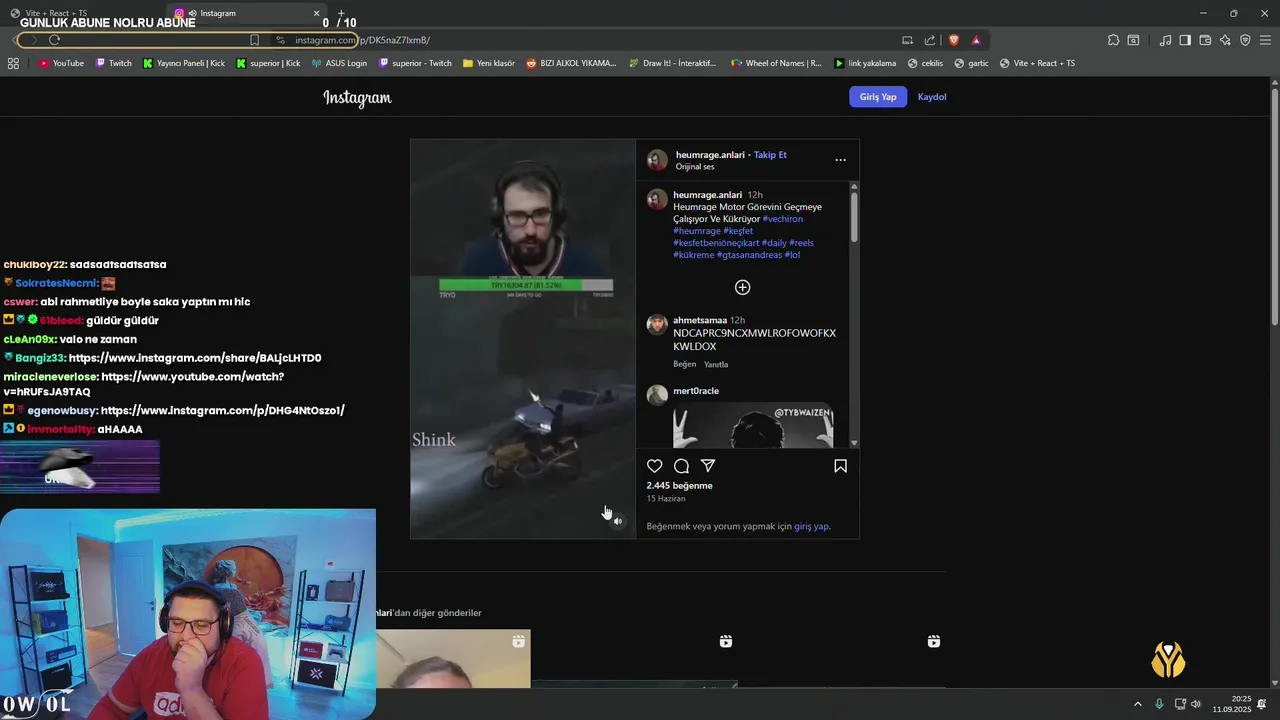
Task: Show hidden system tray icons chevron
Action: 1137,704
